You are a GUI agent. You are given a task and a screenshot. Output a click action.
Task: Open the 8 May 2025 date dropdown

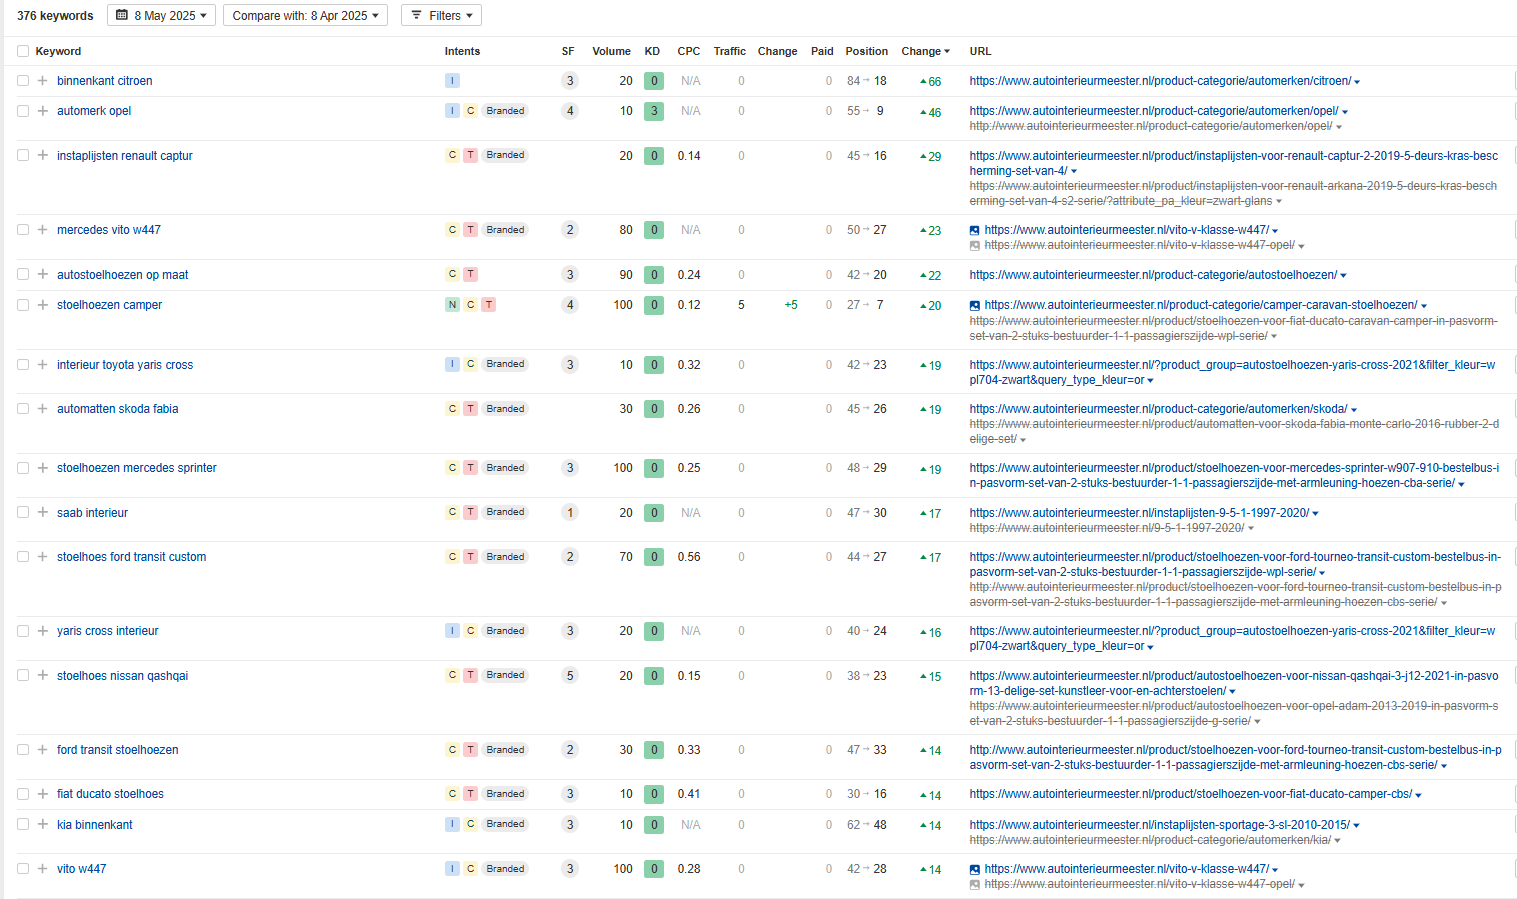(161, 16)
